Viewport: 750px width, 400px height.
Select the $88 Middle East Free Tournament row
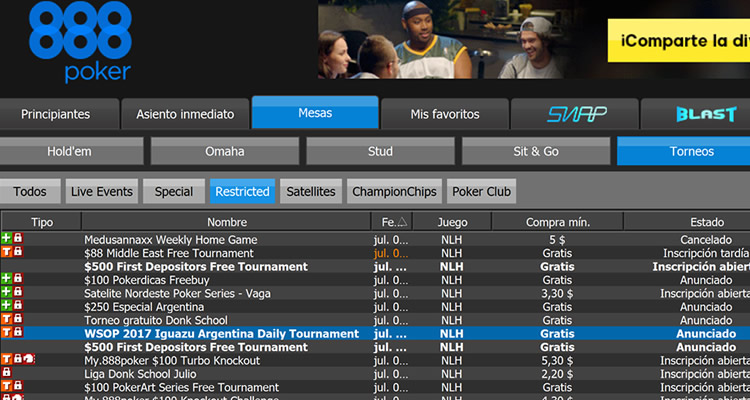(375, 253)
